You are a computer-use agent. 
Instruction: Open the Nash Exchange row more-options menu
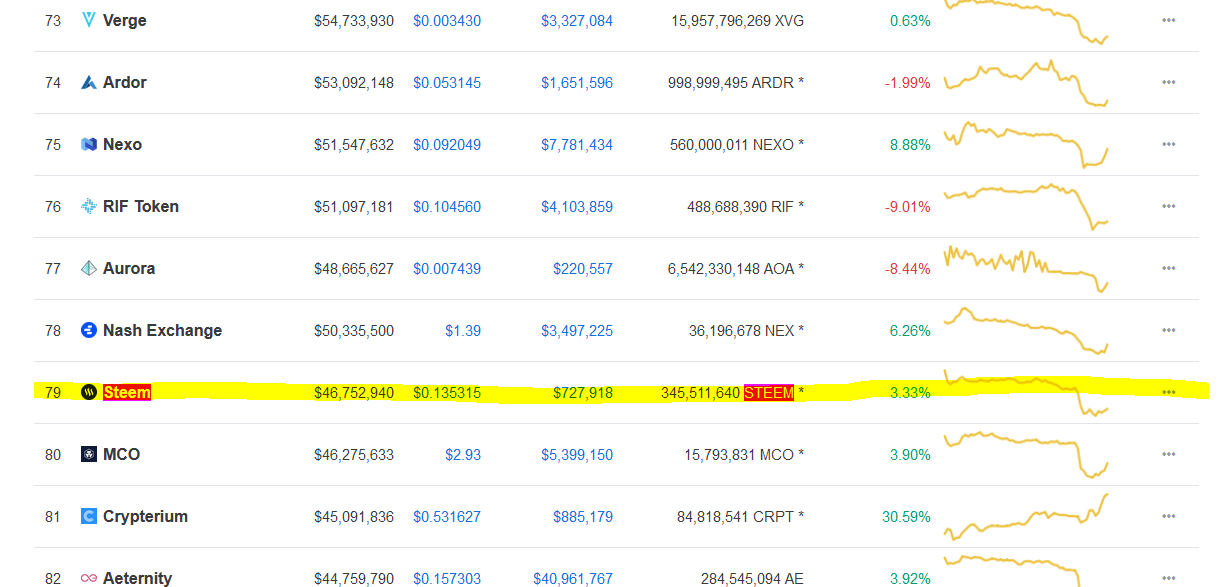[x=1168, y=330]
